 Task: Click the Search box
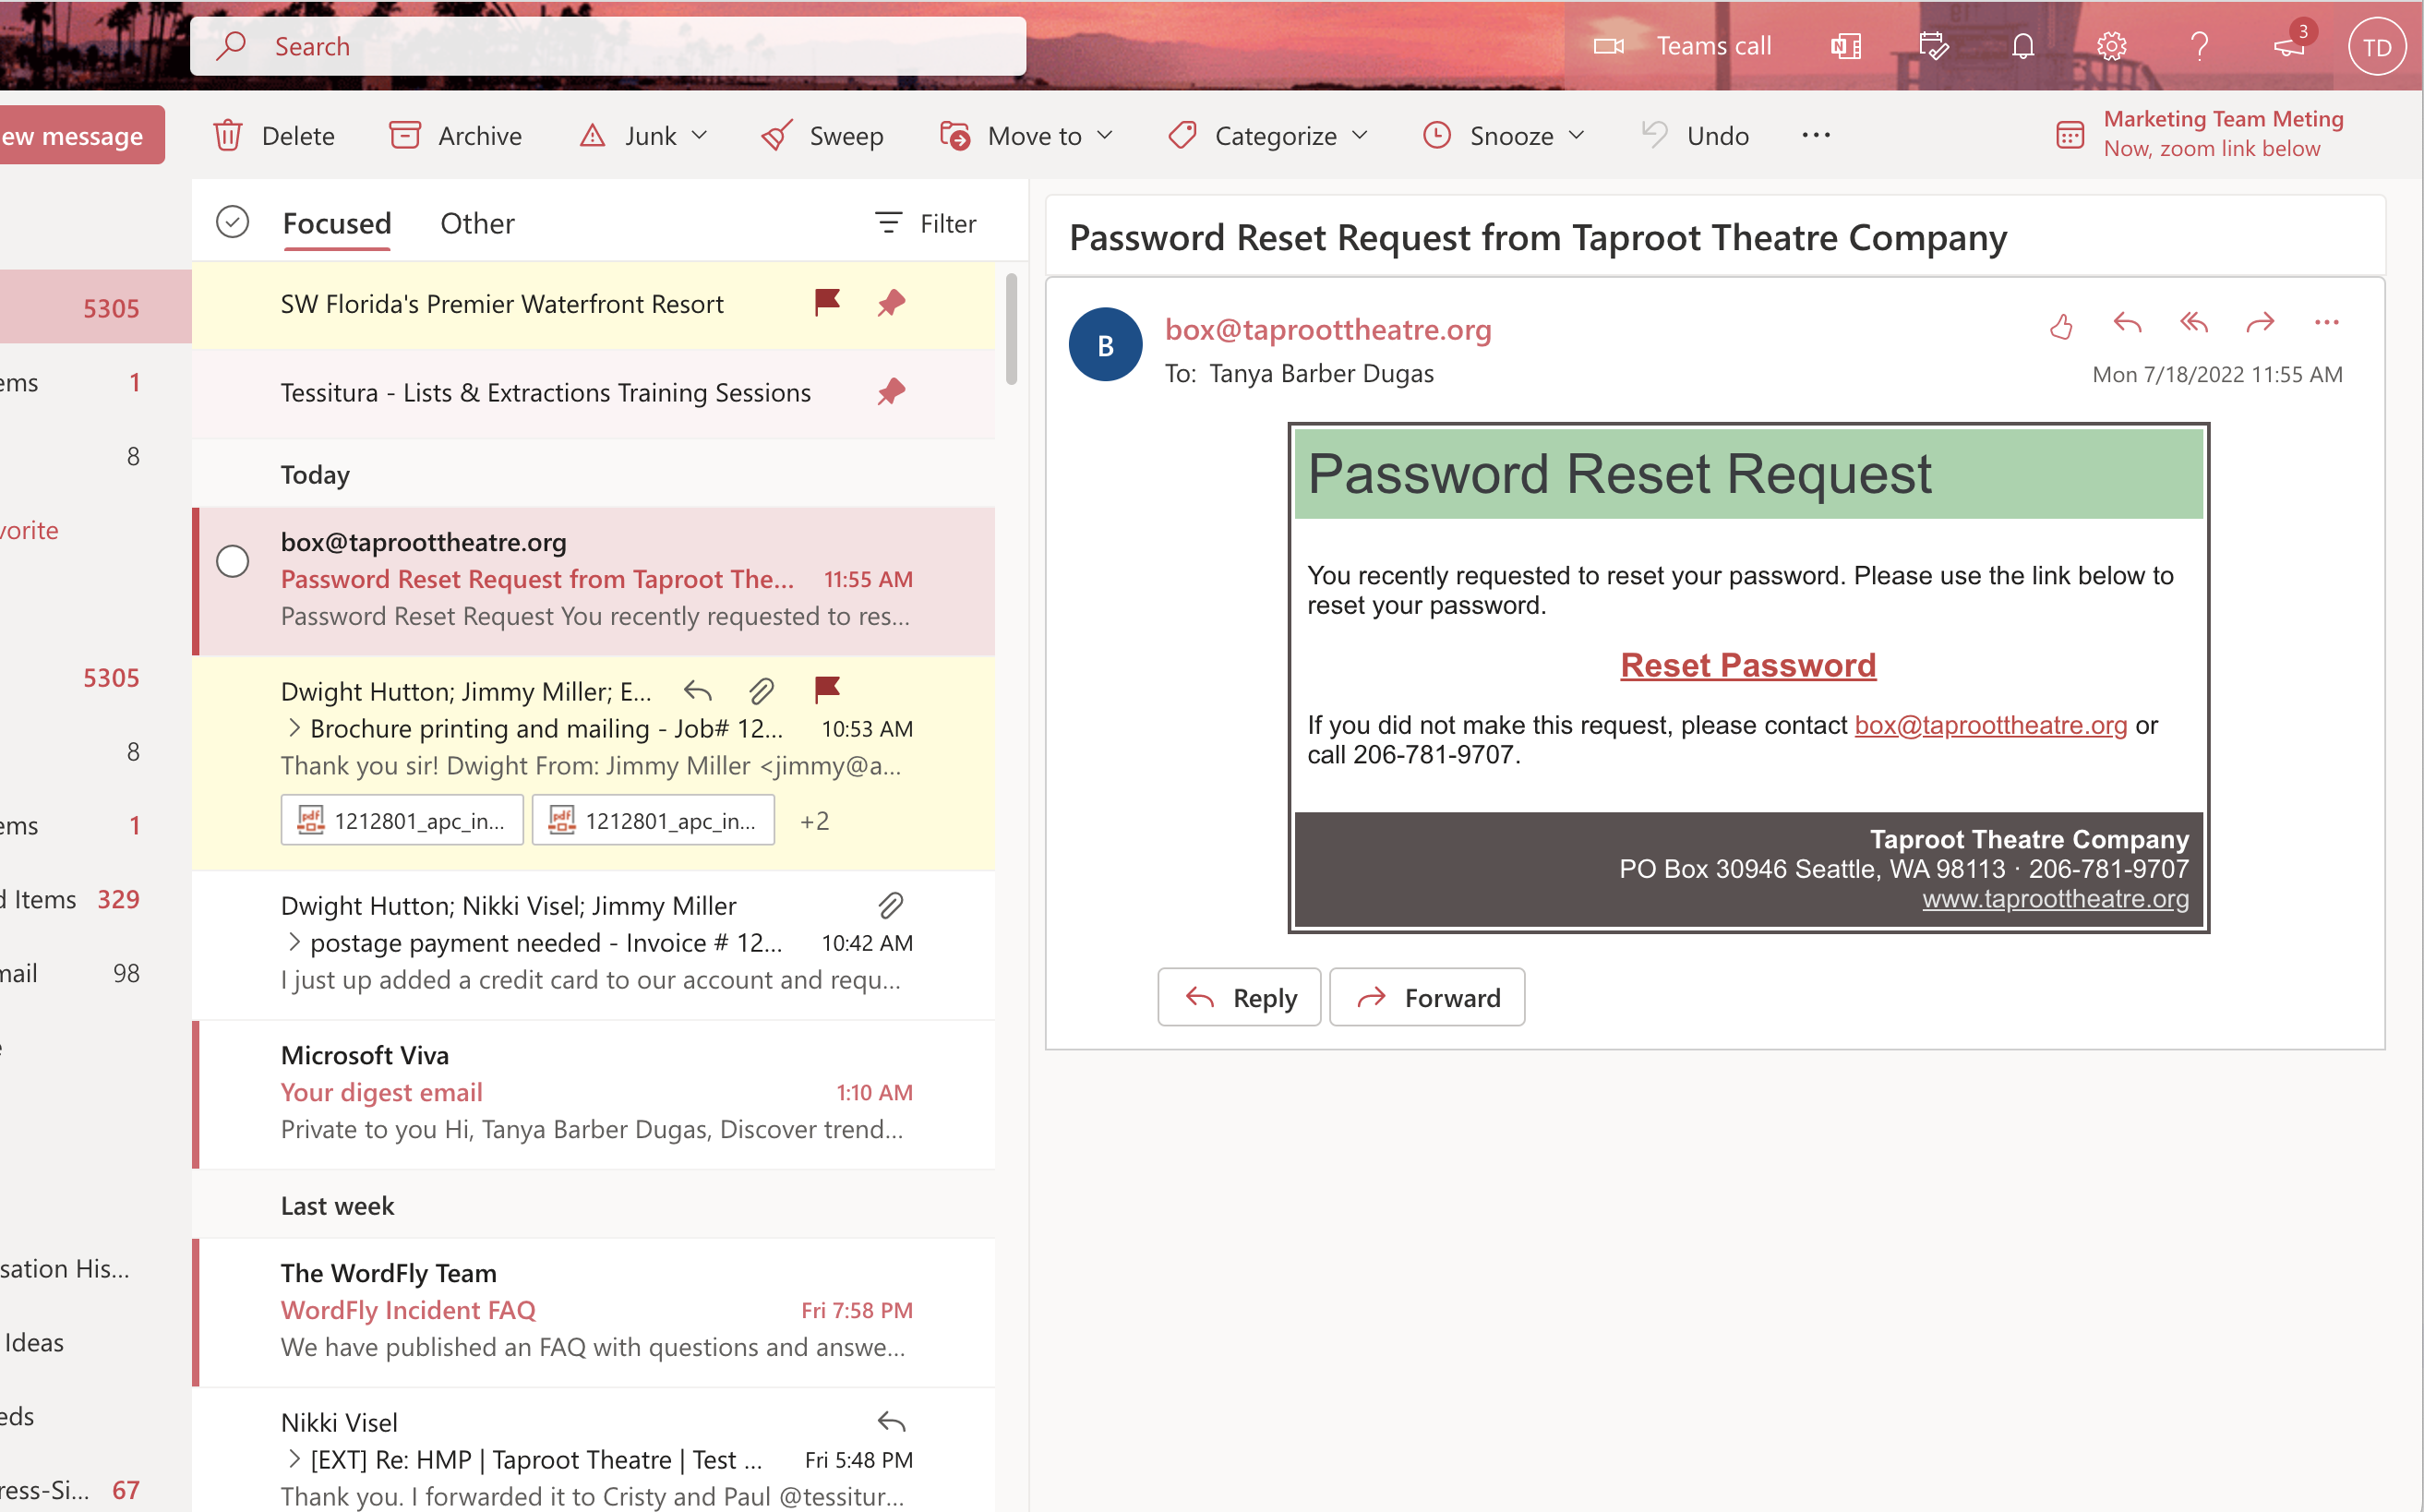[x=608, y=46]
